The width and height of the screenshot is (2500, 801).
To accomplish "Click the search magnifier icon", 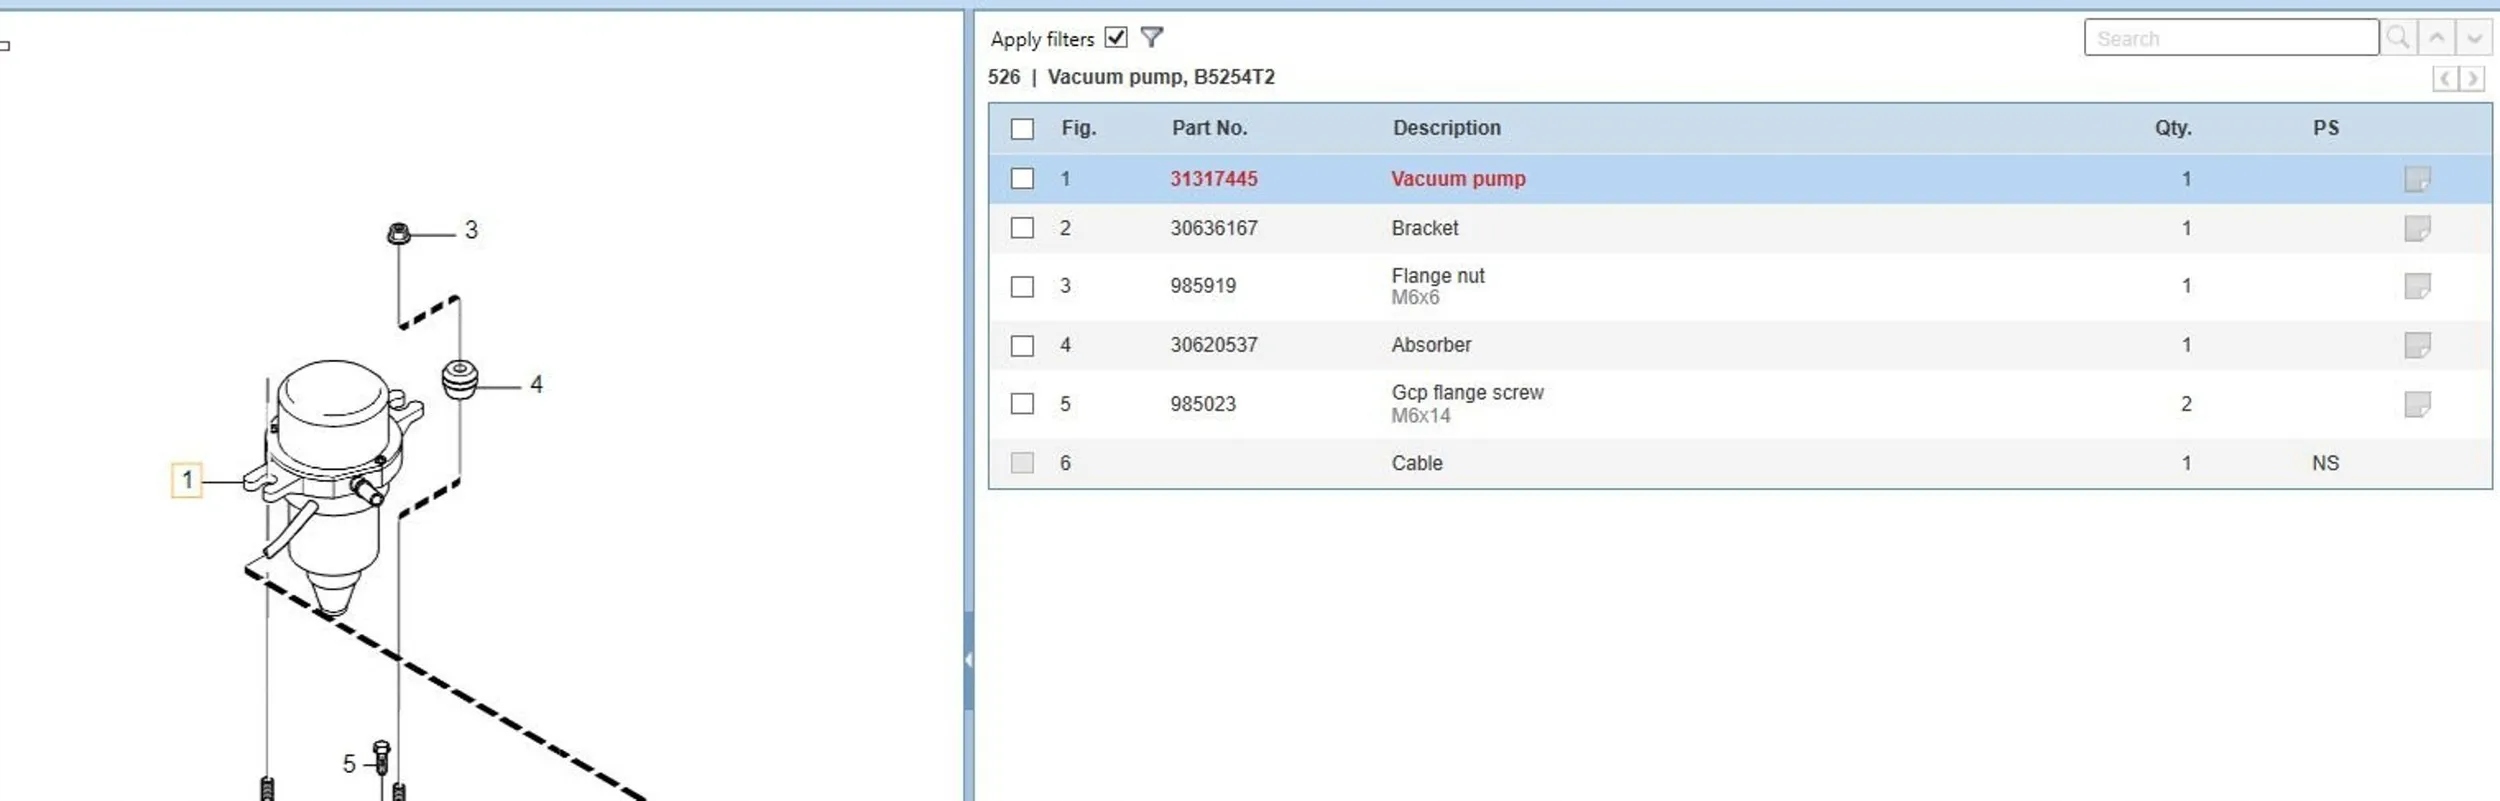I will point(2397,38).
